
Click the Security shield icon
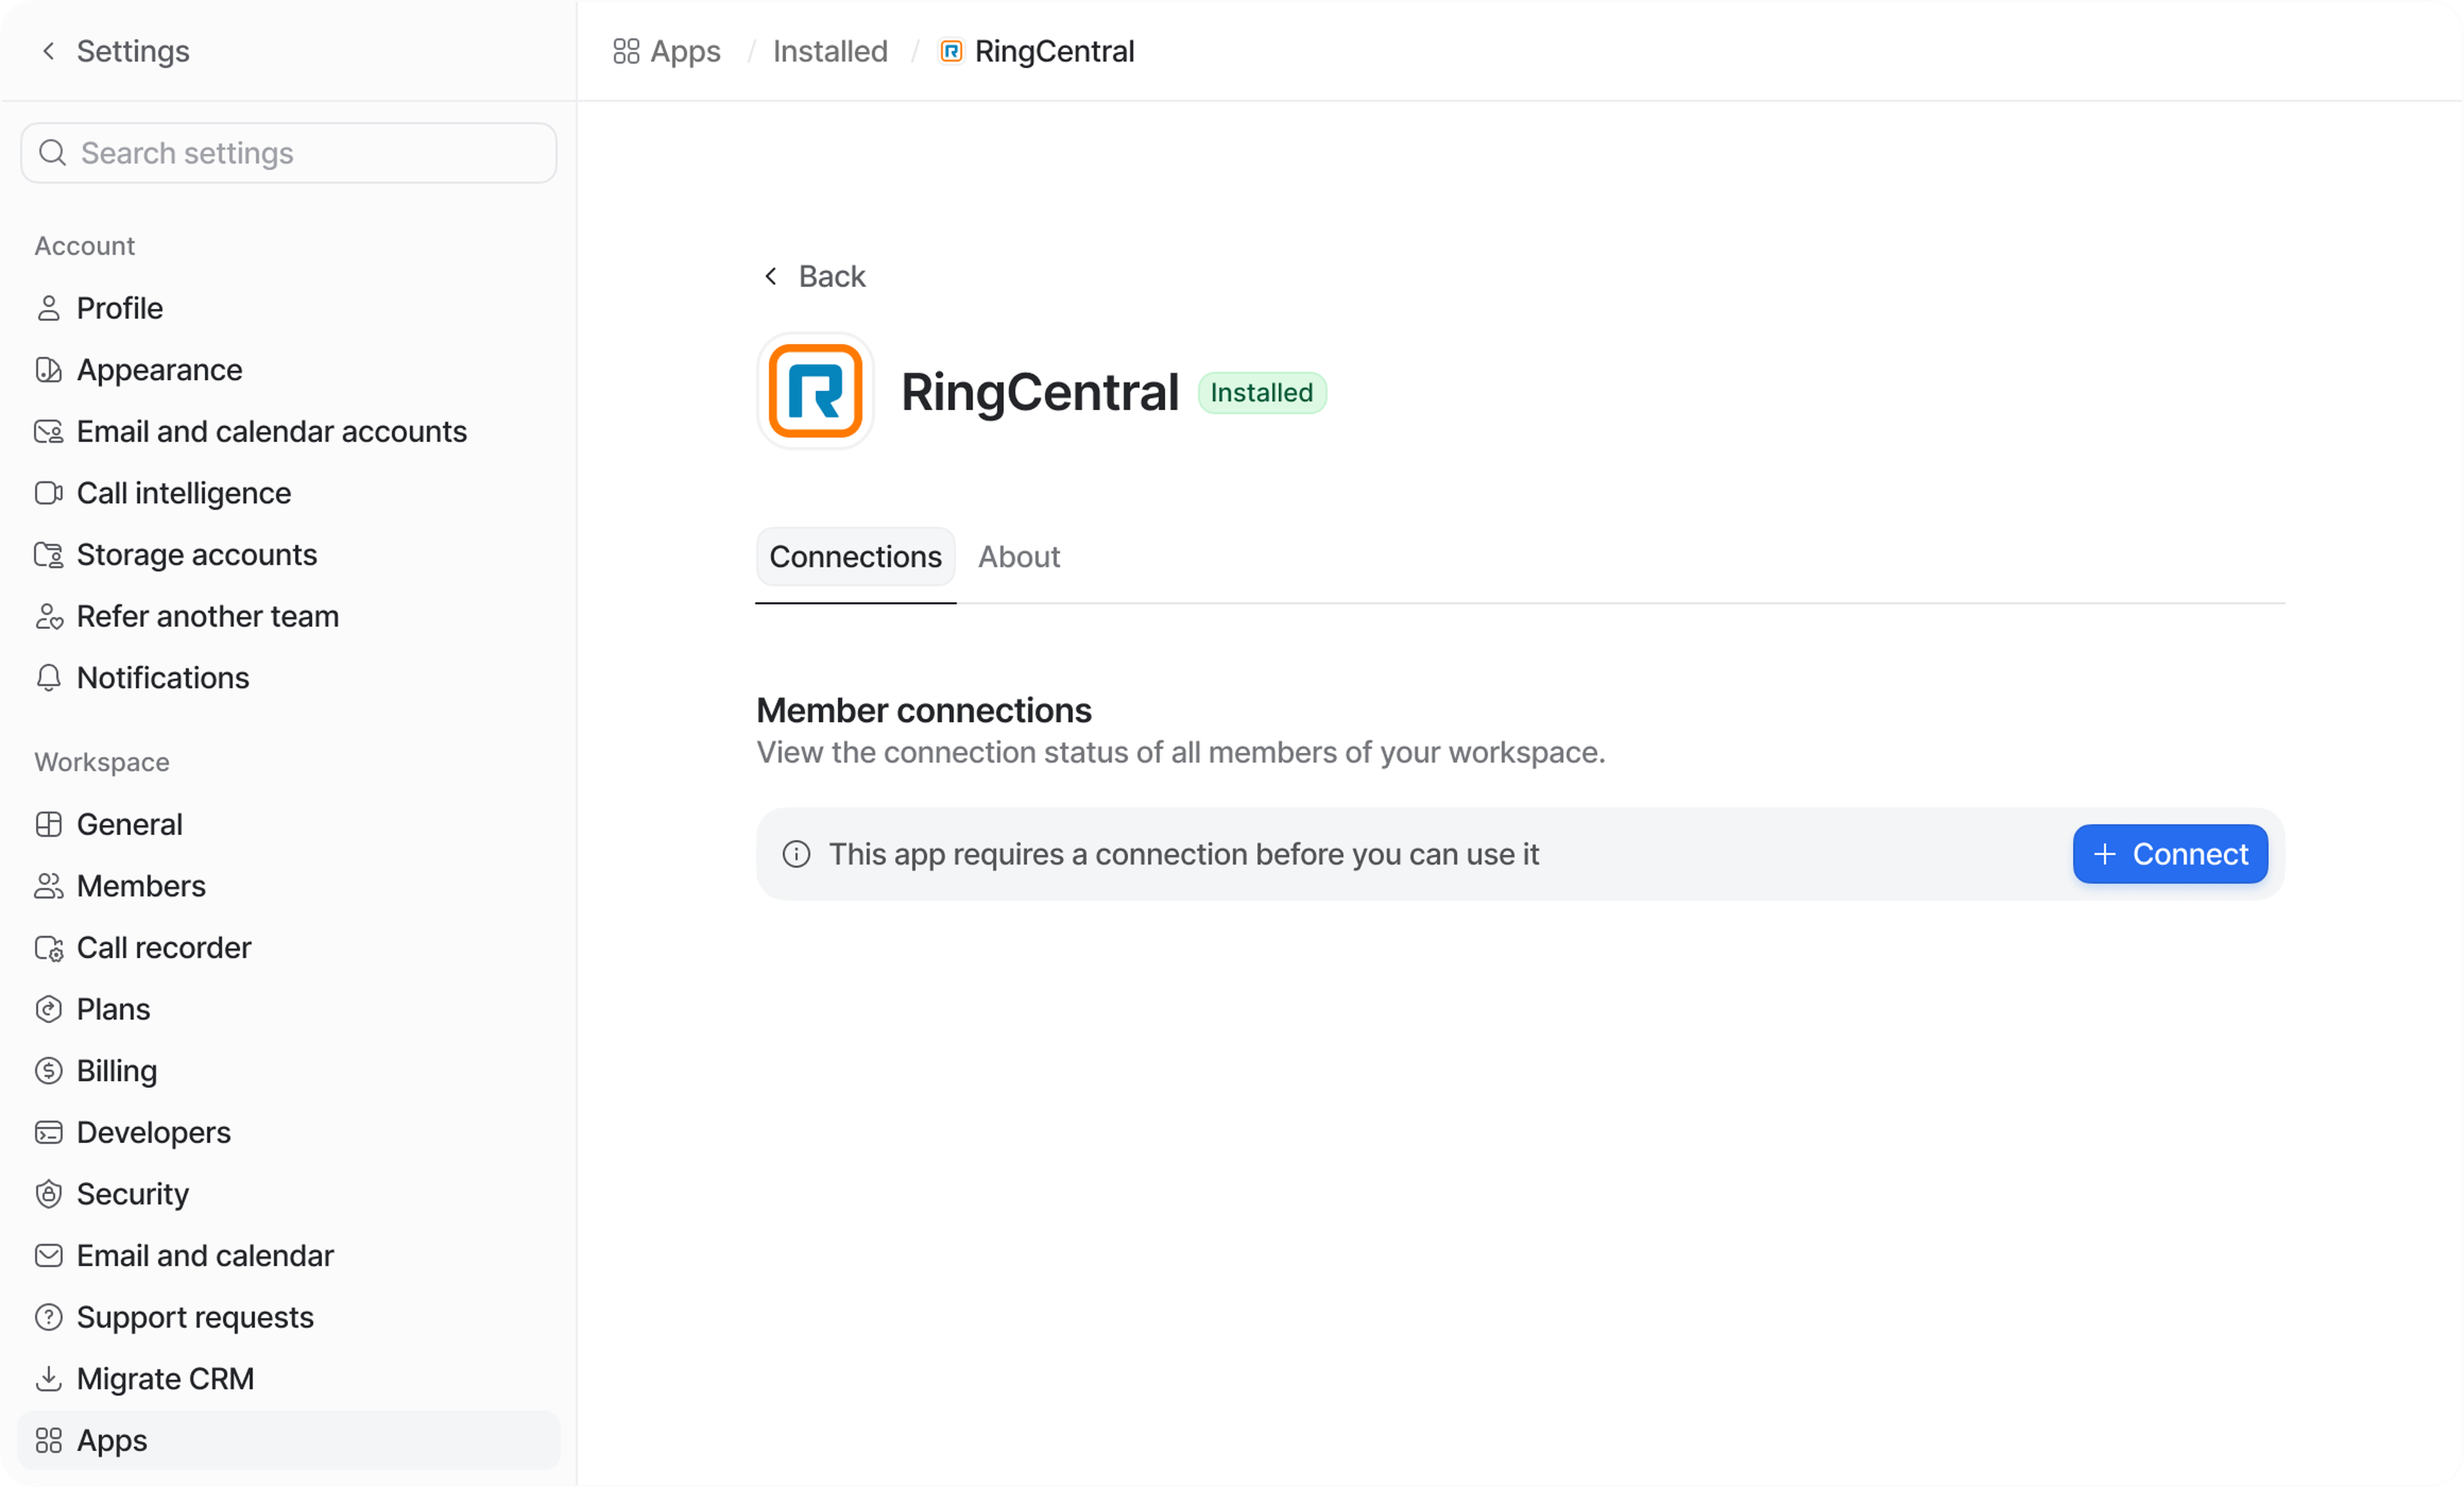48,1194
